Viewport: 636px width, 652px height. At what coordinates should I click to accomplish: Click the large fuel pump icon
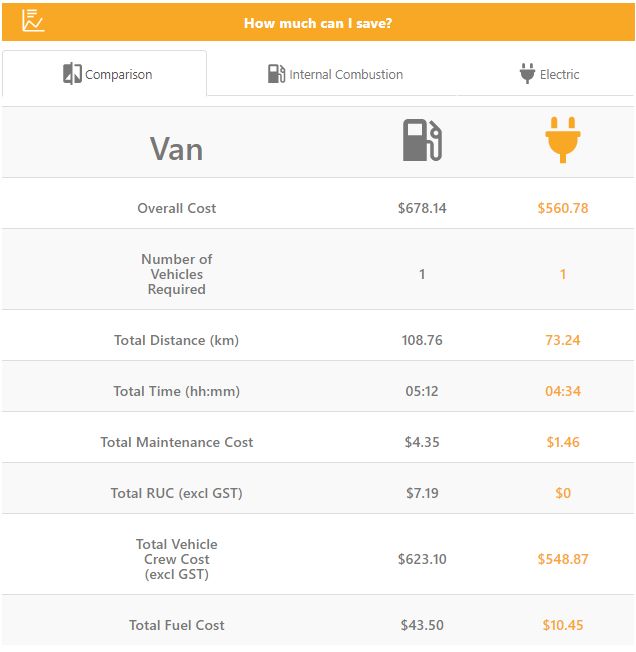click(422, 140)
